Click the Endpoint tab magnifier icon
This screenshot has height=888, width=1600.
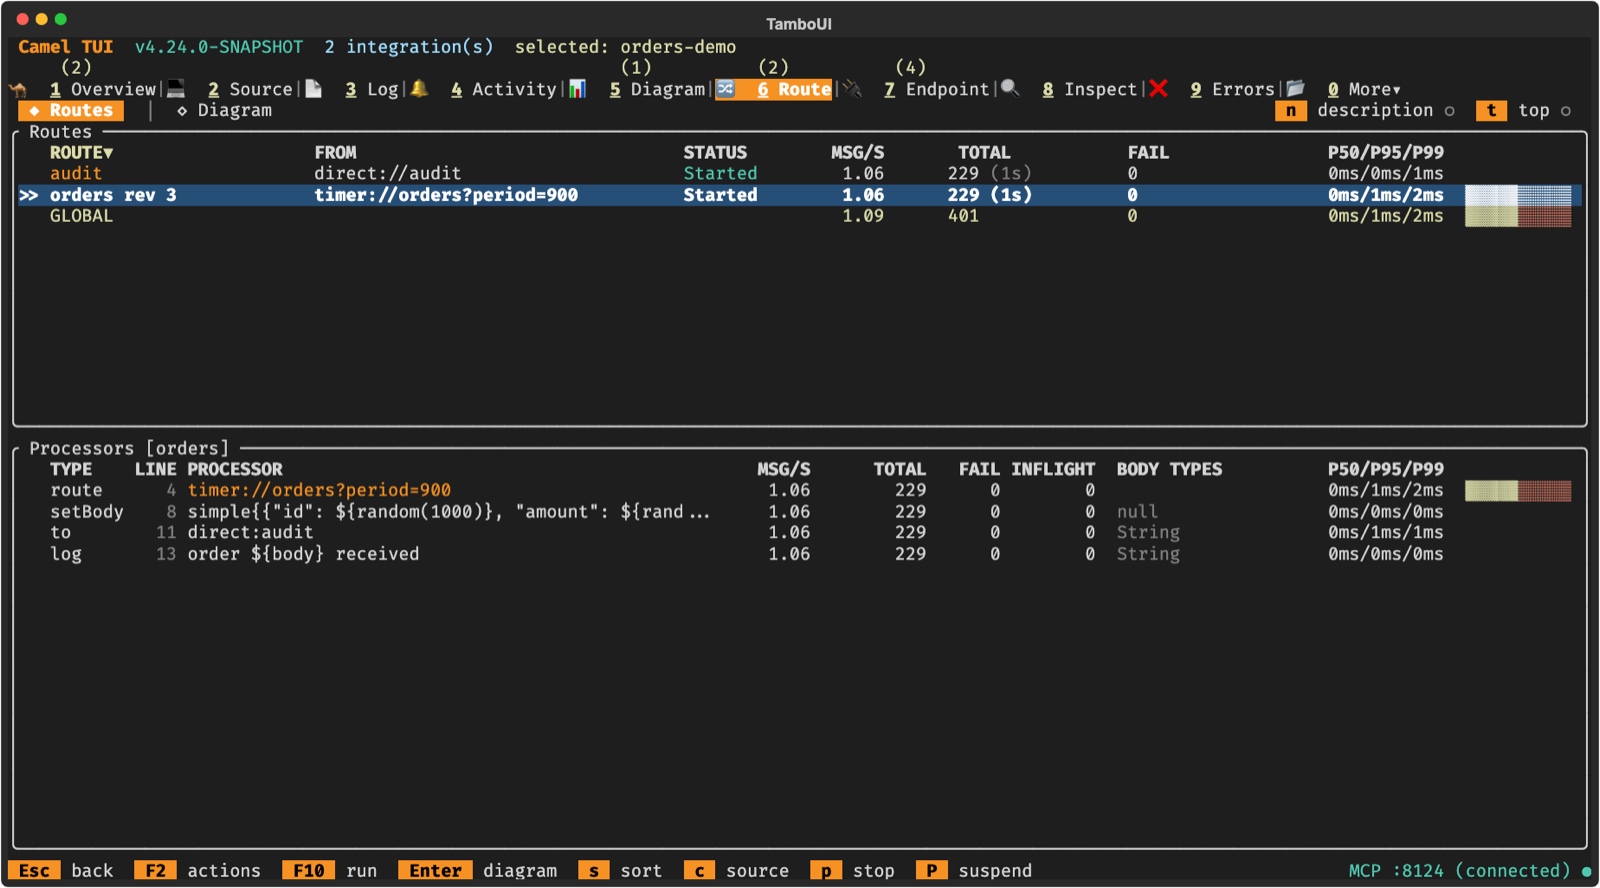pyautogui.click(x=1010, y=89)
